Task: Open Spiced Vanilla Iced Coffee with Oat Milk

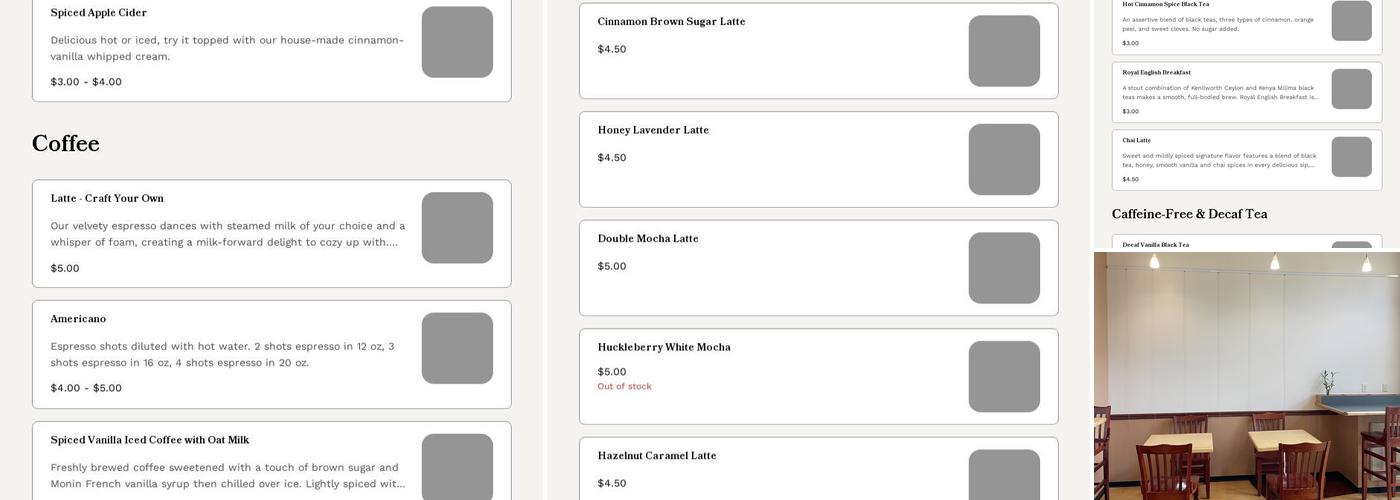Action: pos(150,440)
